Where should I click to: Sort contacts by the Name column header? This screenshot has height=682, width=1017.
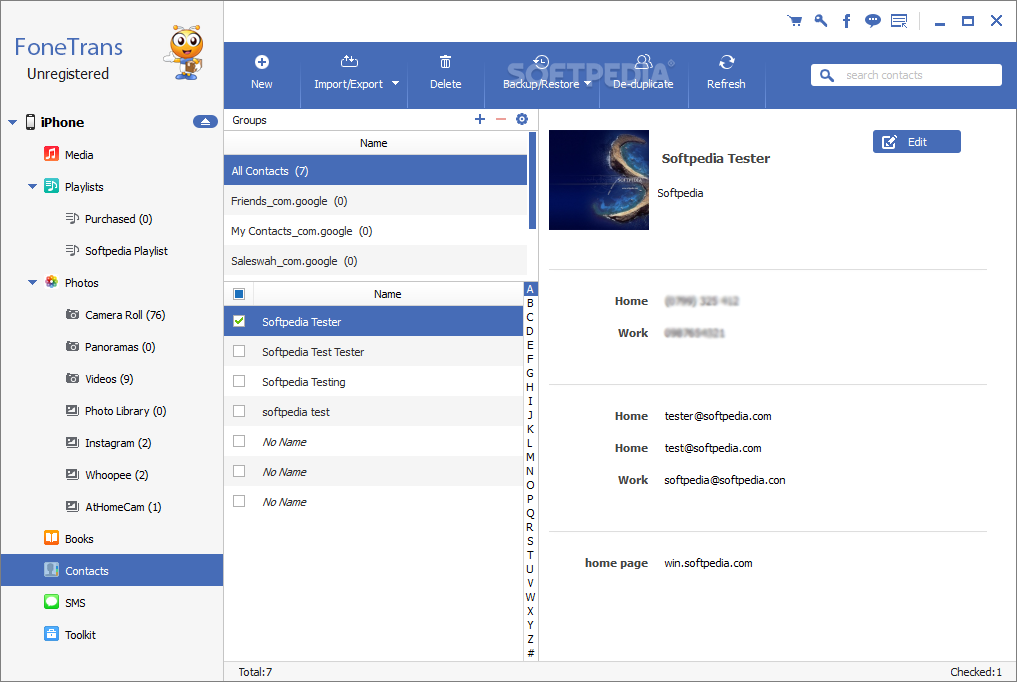coord(387,294)
